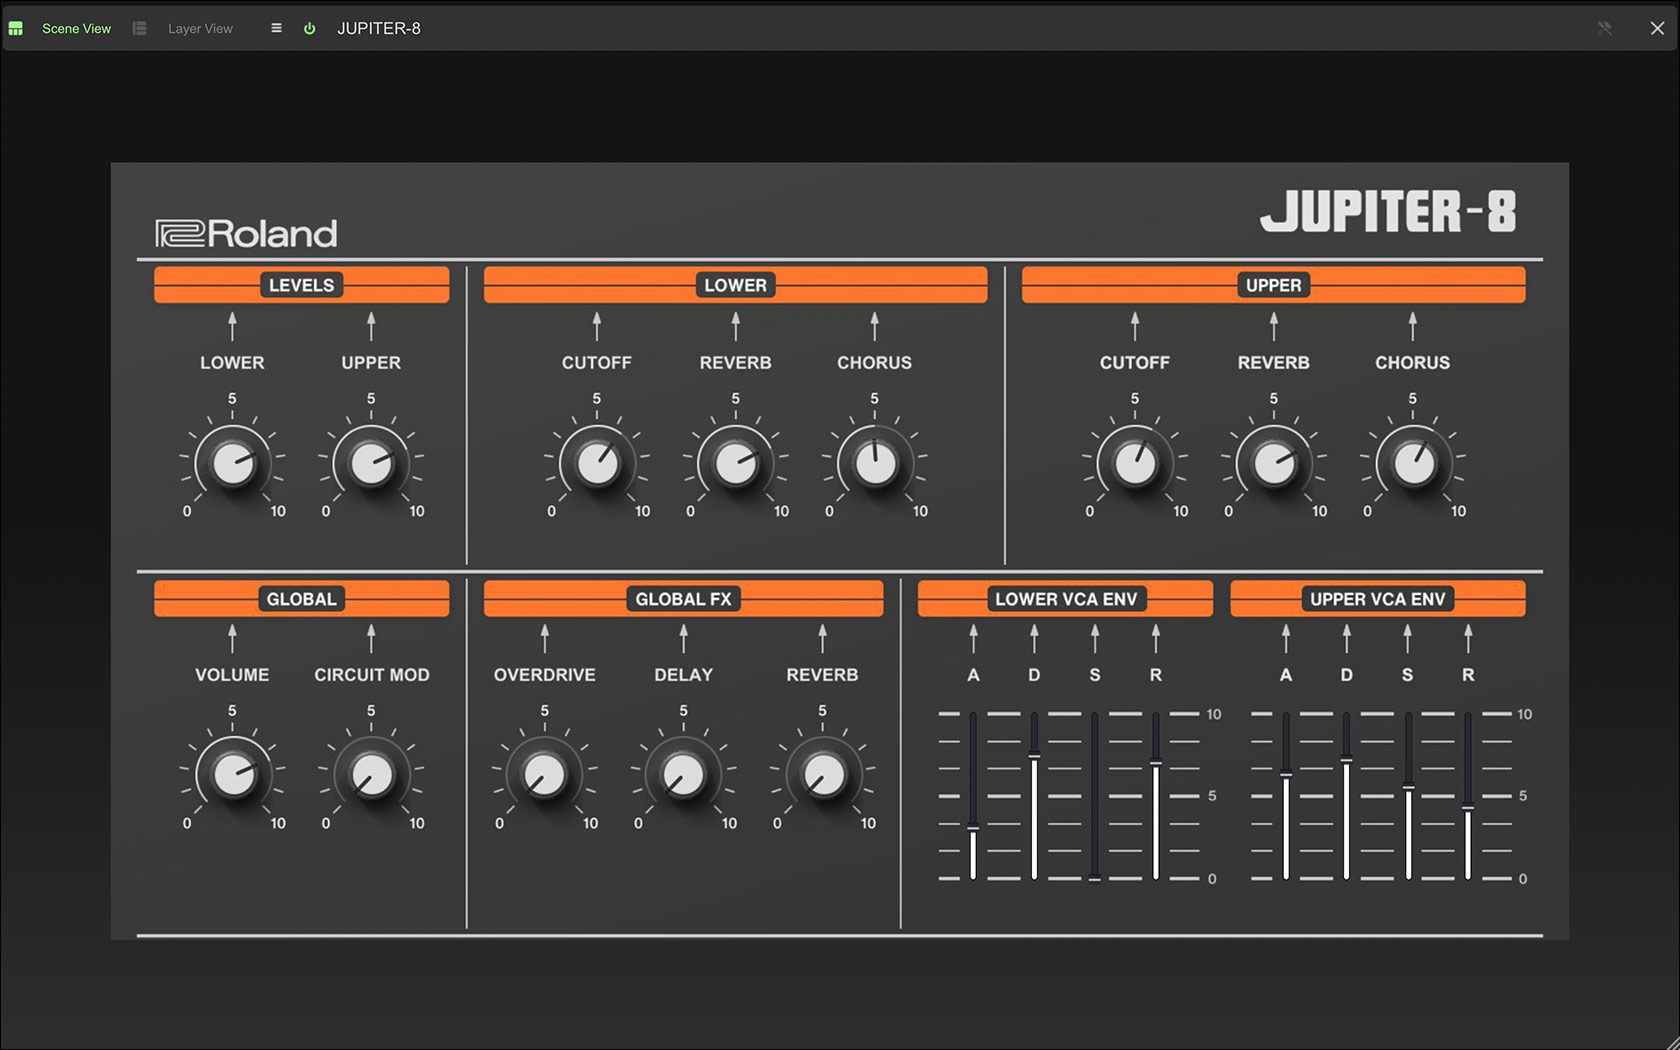The width and height of the screenshot is (1680, 1050).
Task: Click the GLOBAL FX Delay knob
Action: pyautogui.click(x=684, y=775)
